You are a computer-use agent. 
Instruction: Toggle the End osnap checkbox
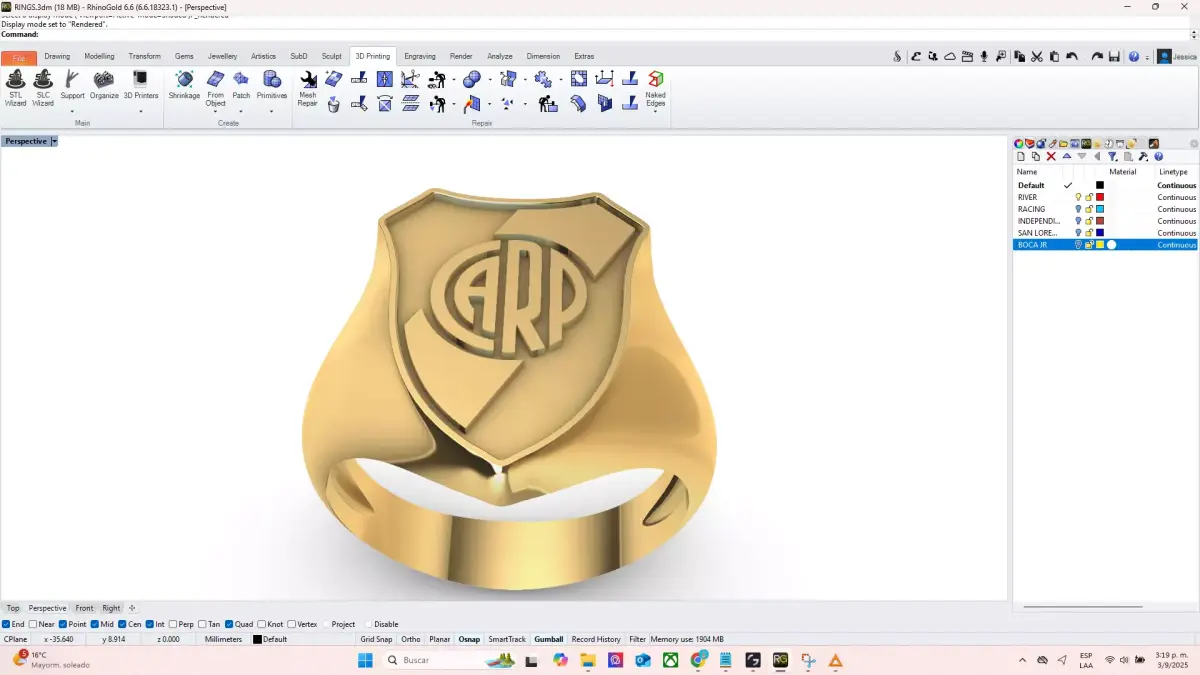click(x=6, y=624)
